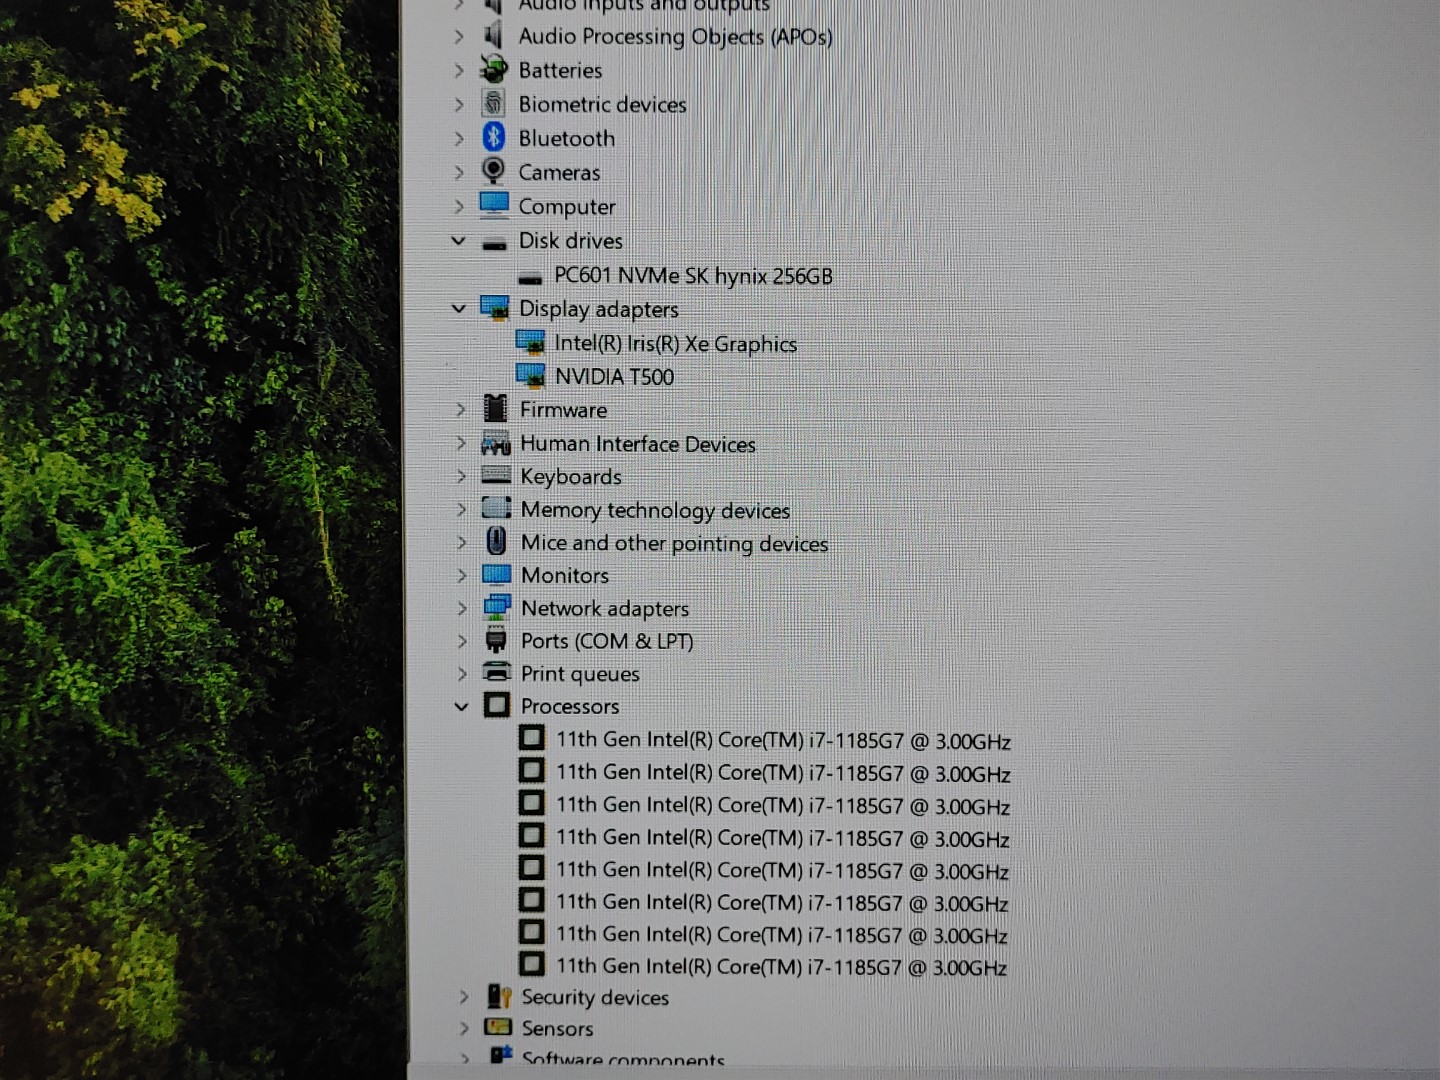The height and width of the screenshot is (1080, 1440).
Task: Click the Monitors category icon
Action: point(496,574)
